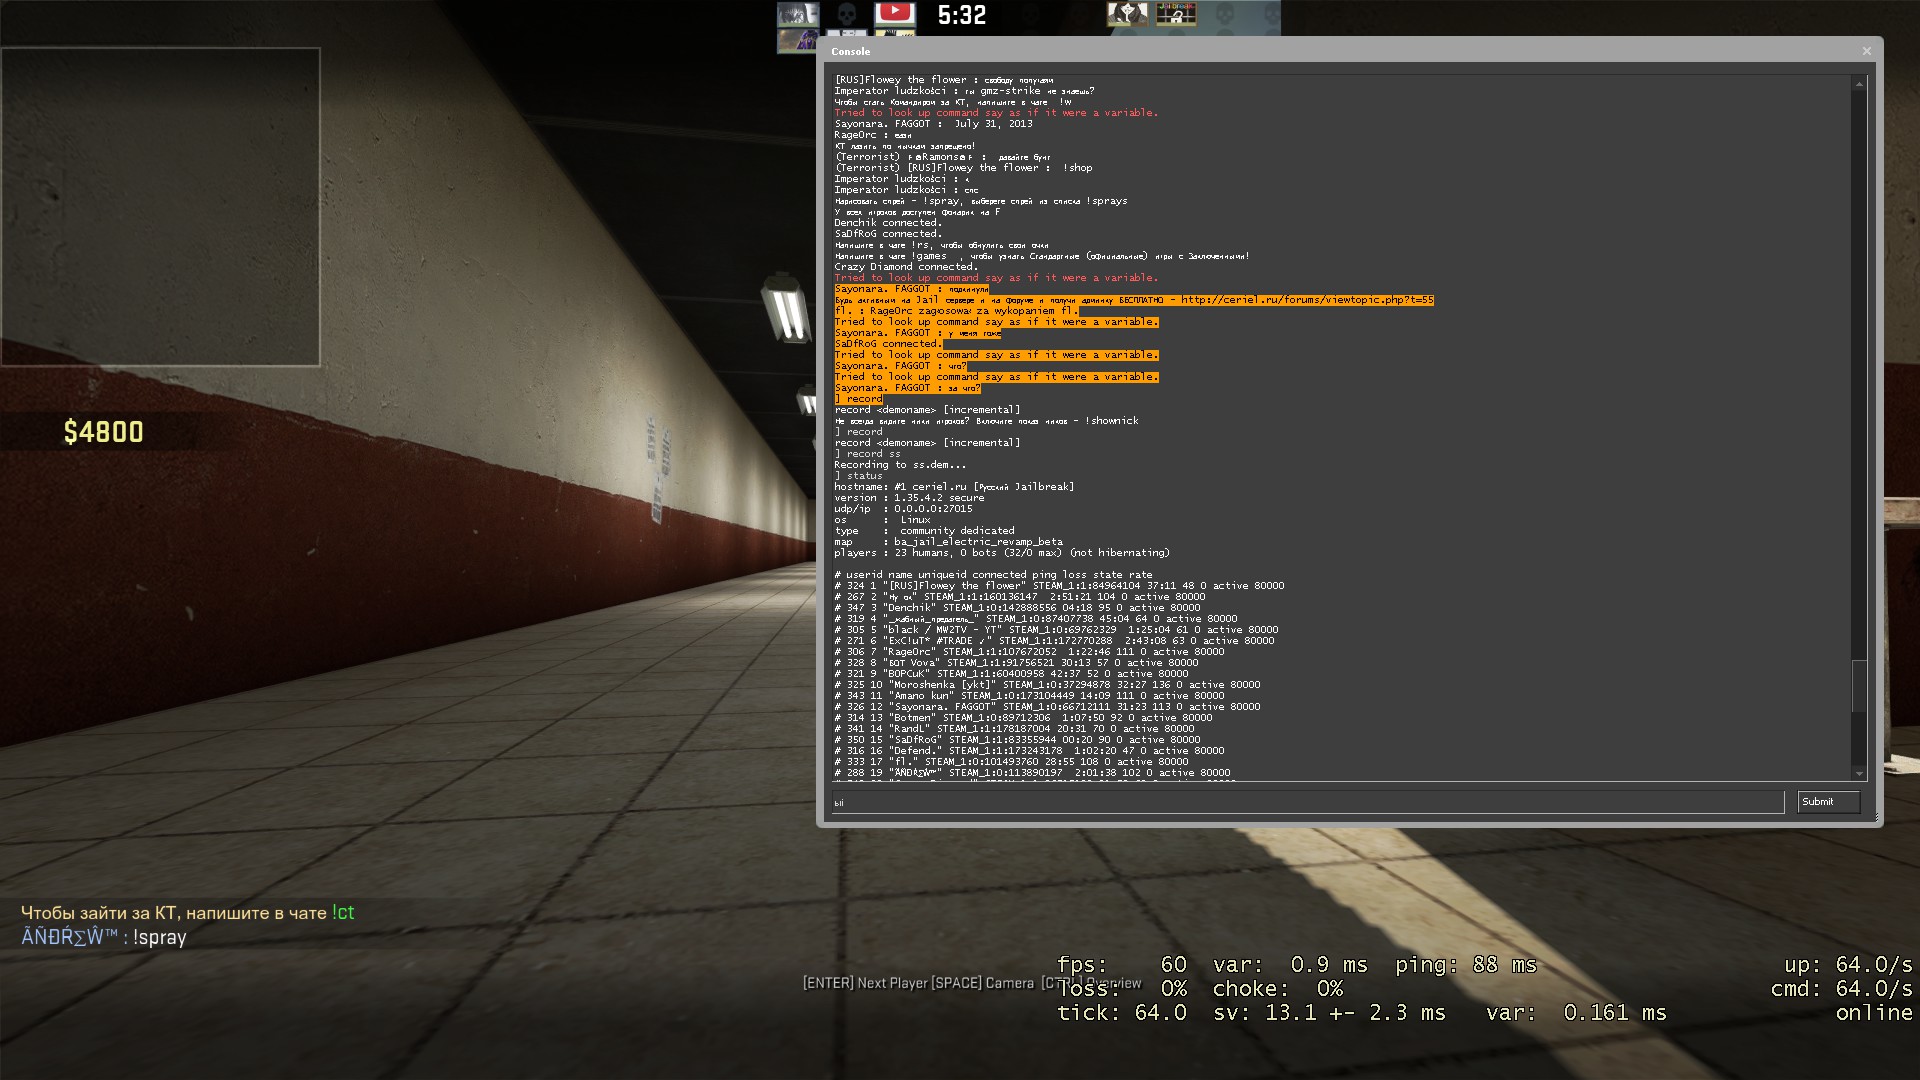This screenshot has height=1080, width=1920.
Task: Click the $4800 money display
Action: point(103,432)
